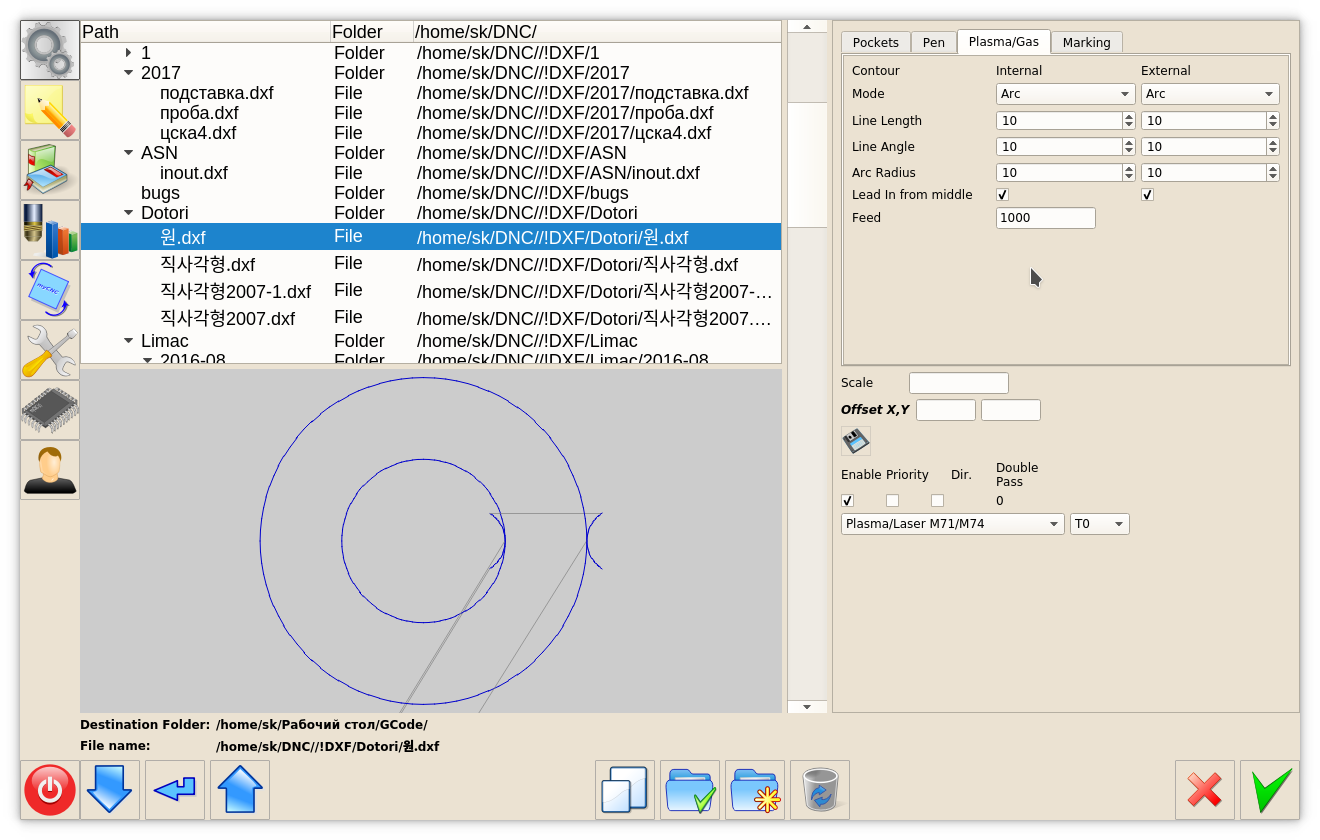The height and width of the screenshot is (840, 1320).
Task: Click the recycle bin delete icon
Action: 820,790
